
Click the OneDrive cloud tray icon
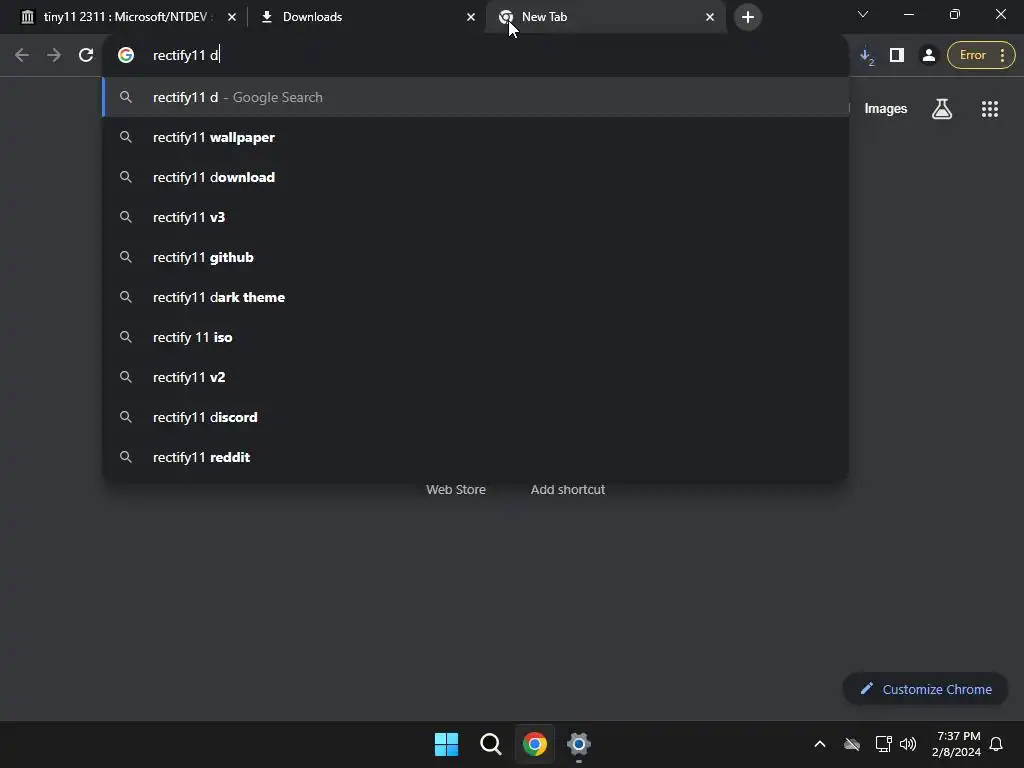852,744
